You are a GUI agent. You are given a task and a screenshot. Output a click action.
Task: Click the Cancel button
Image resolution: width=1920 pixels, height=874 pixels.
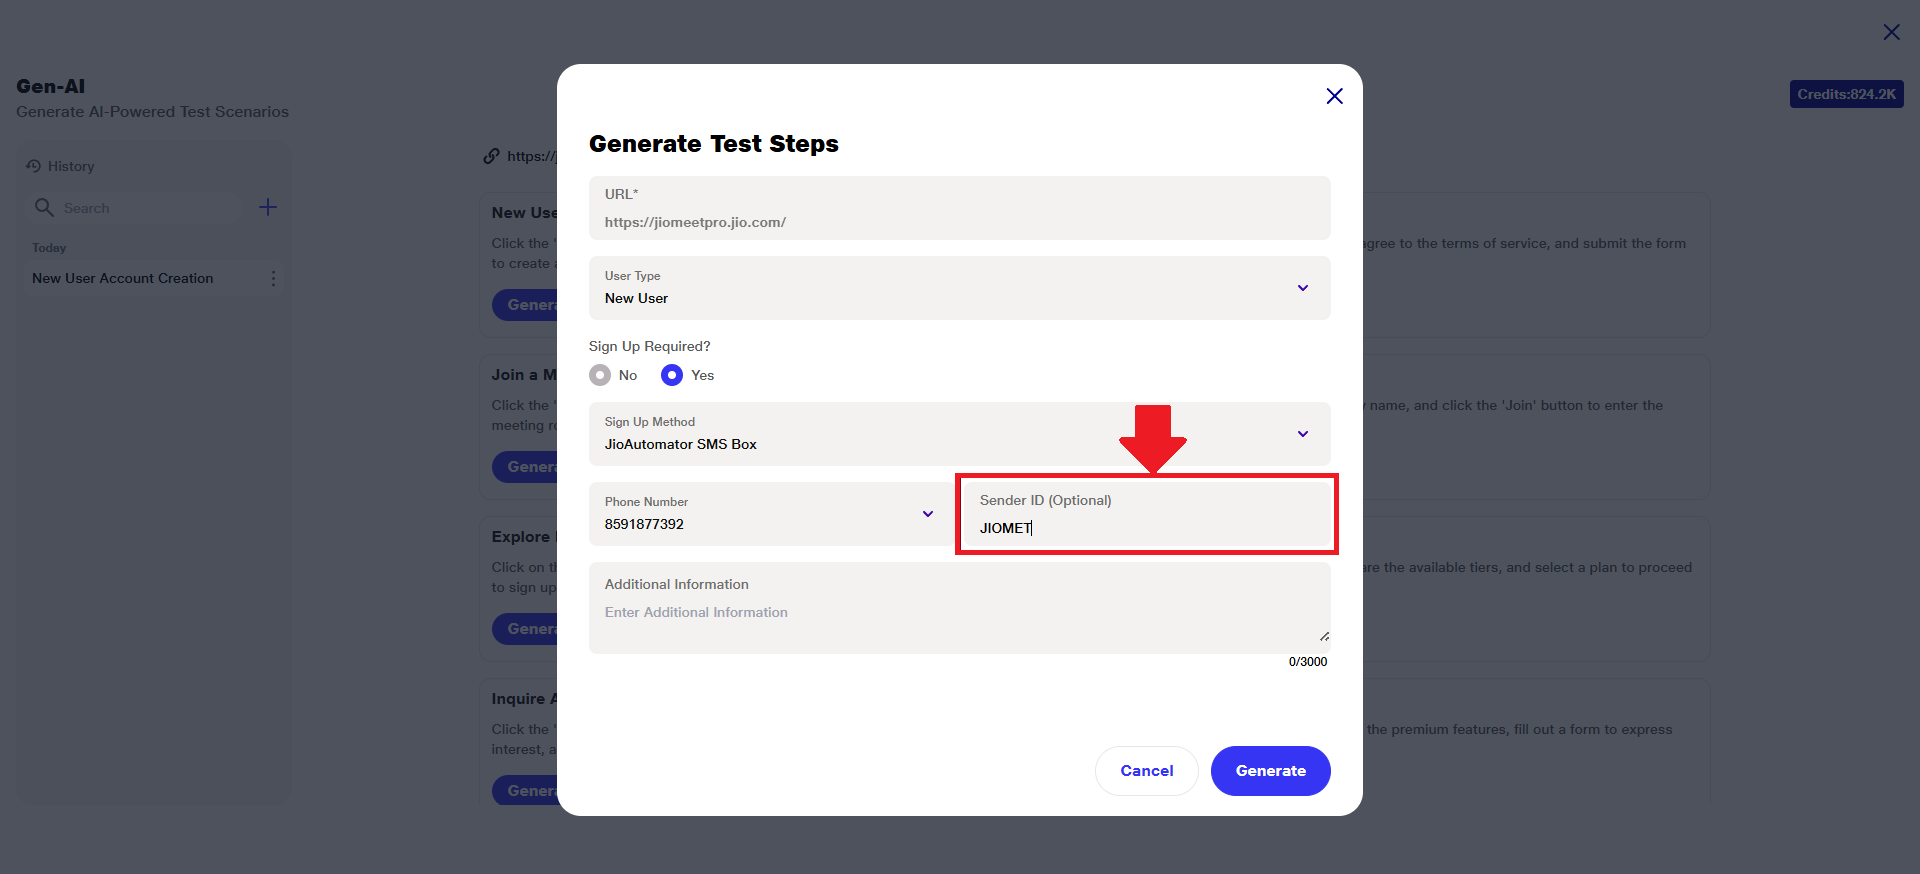click(x=1146, y=771)
